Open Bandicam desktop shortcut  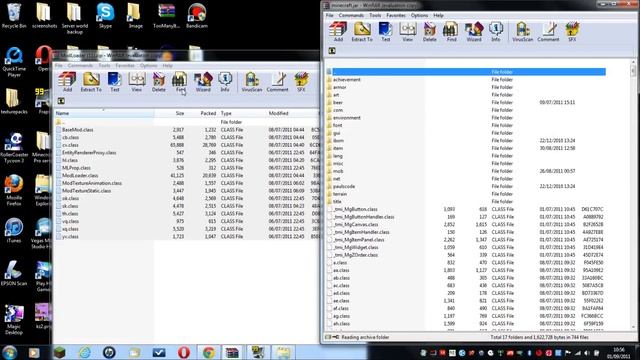click(197, 16)
